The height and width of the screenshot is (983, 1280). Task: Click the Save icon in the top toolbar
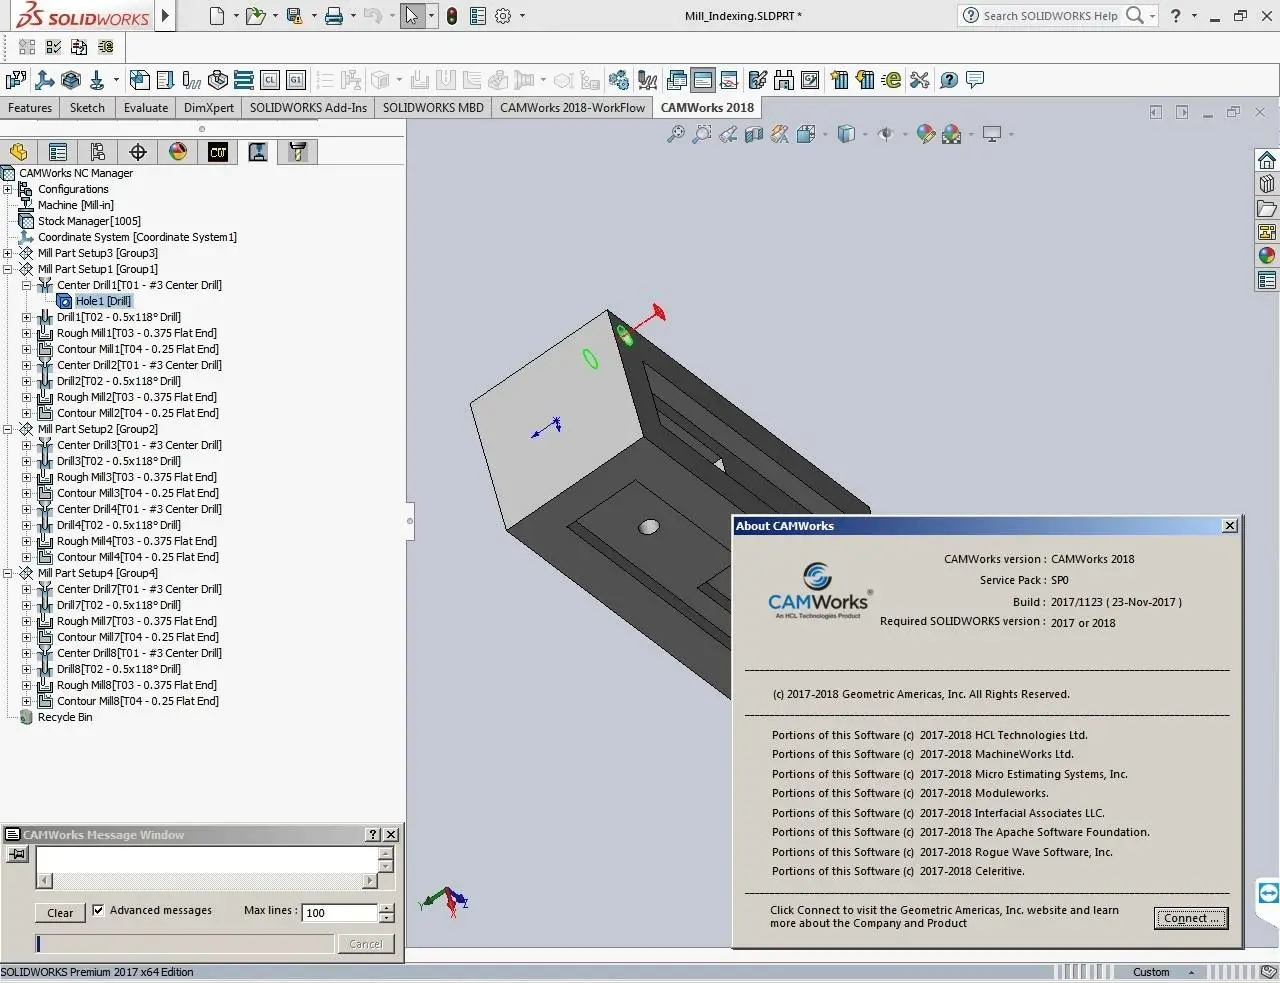294,16
